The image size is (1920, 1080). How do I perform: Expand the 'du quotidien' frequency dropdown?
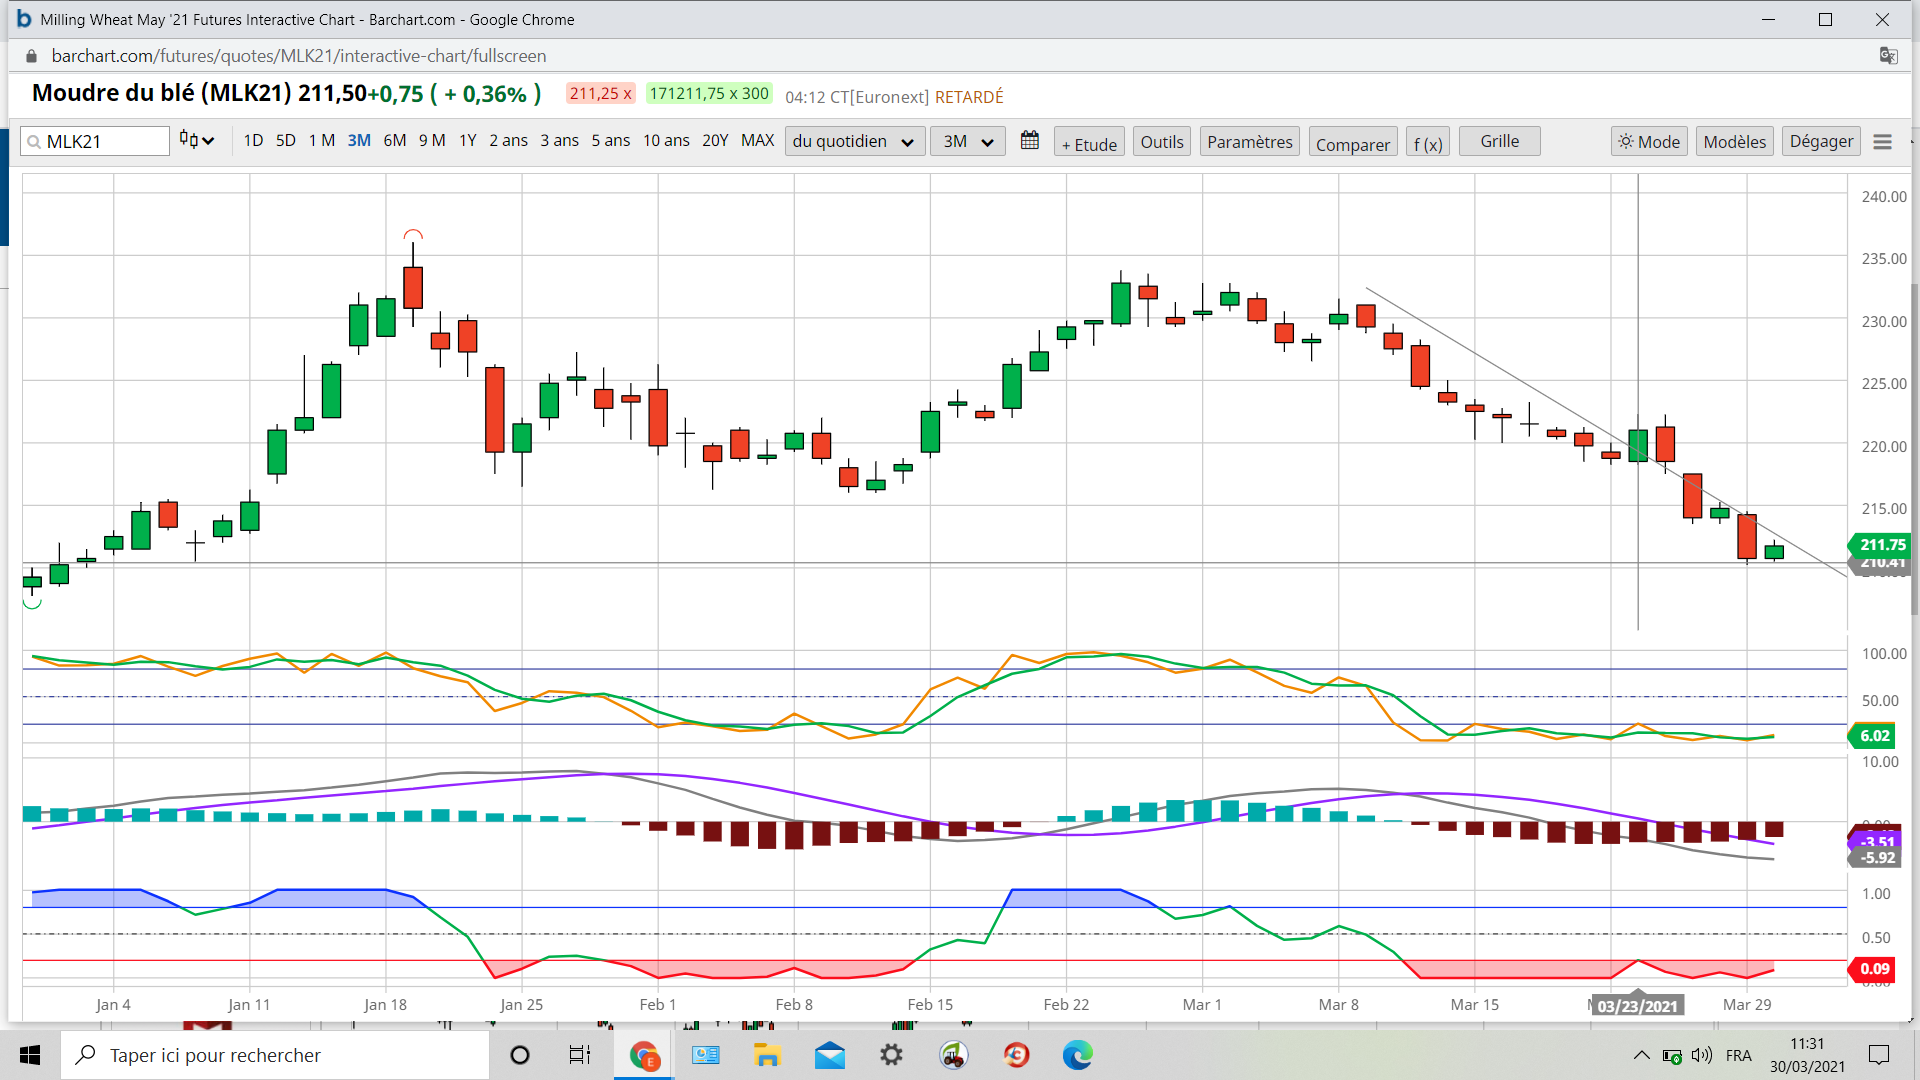pos(853,142)
